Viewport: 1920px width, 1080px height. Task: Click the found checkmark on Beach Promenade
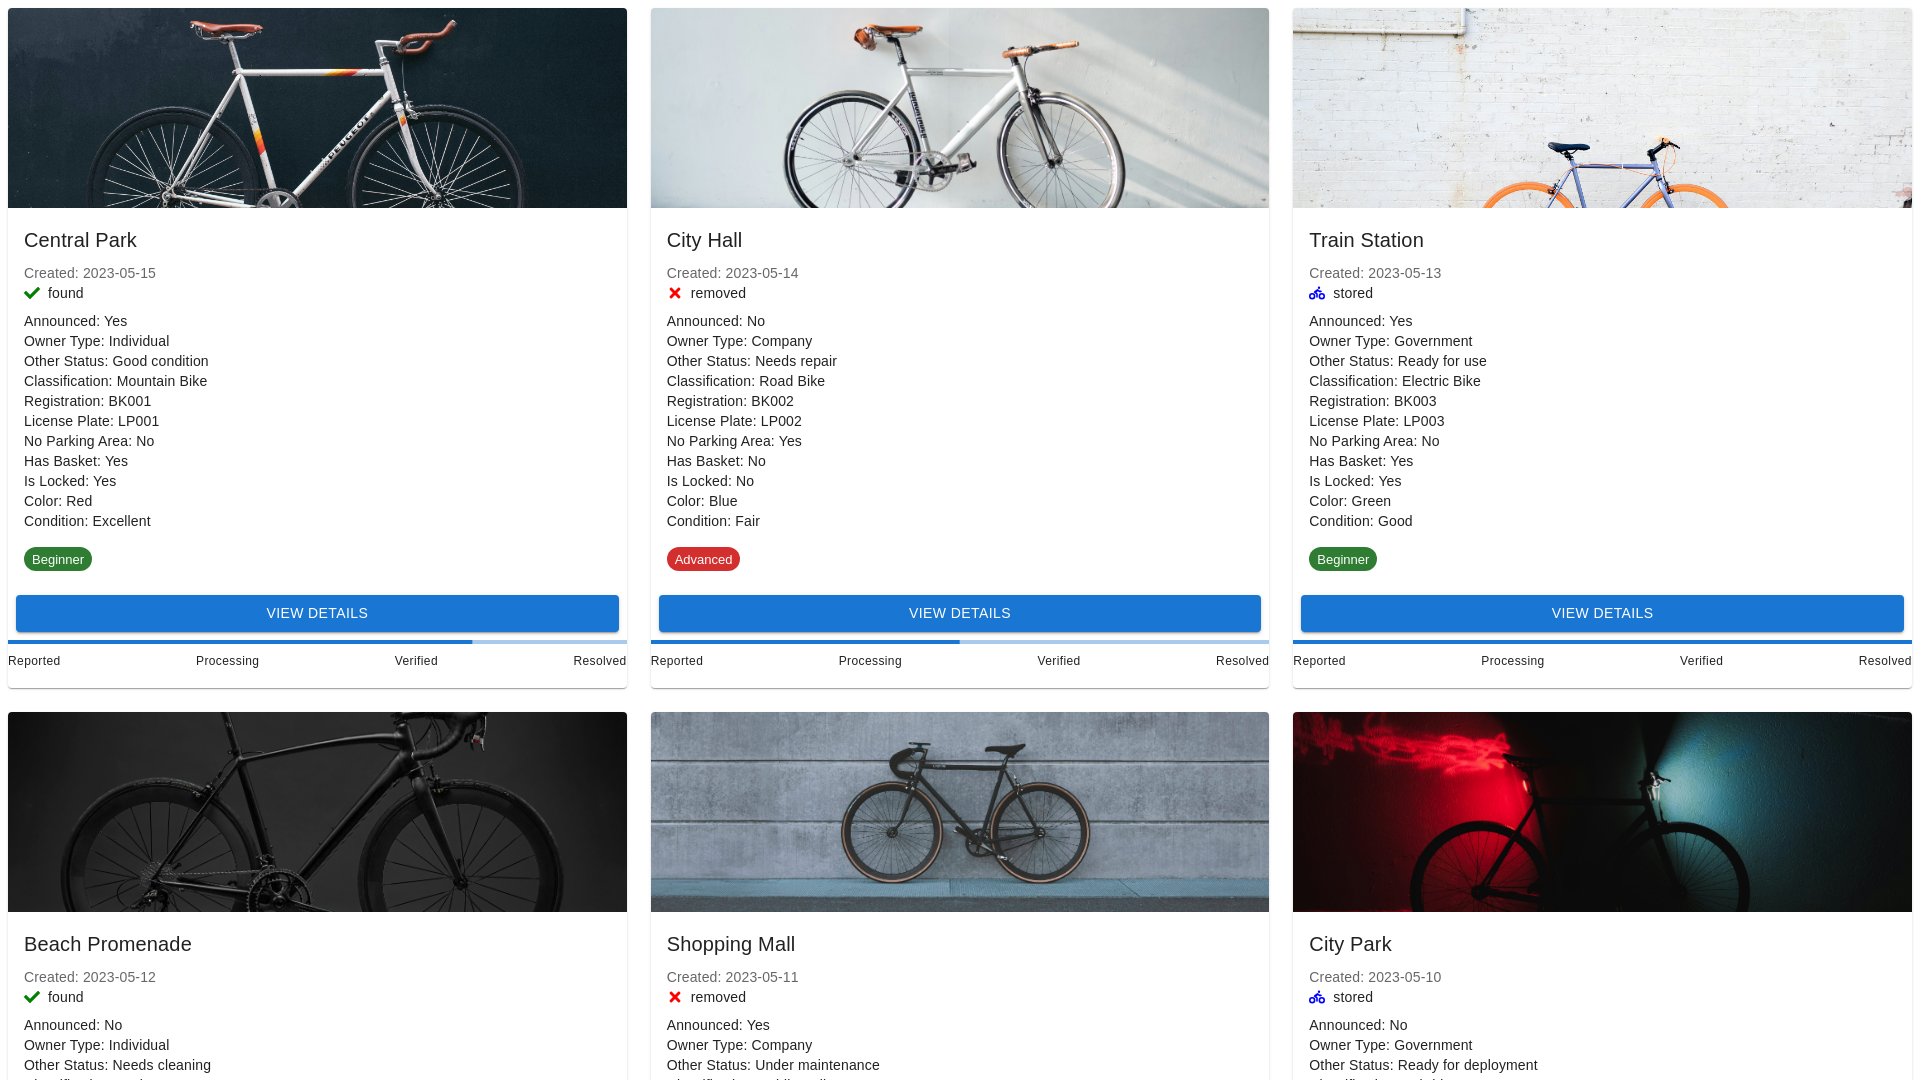31,997
